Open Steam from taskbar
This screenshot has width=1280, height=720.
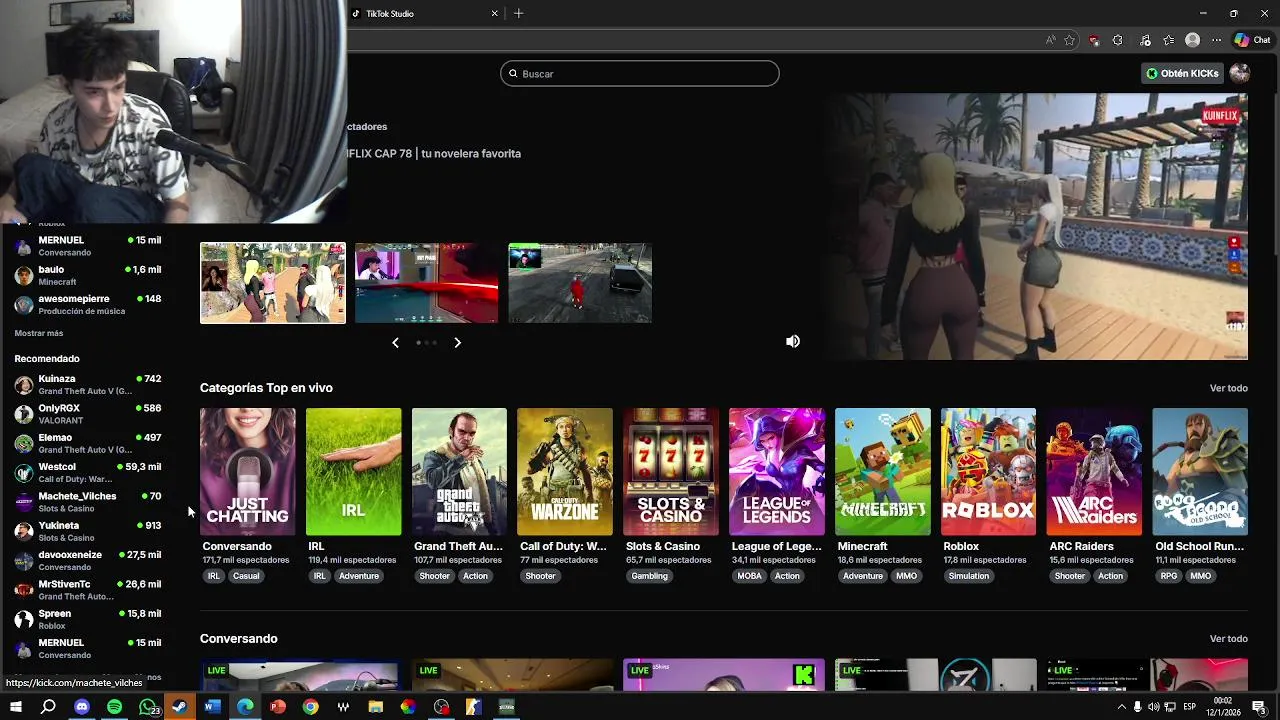pyautogui.click(x=180, y=707)
